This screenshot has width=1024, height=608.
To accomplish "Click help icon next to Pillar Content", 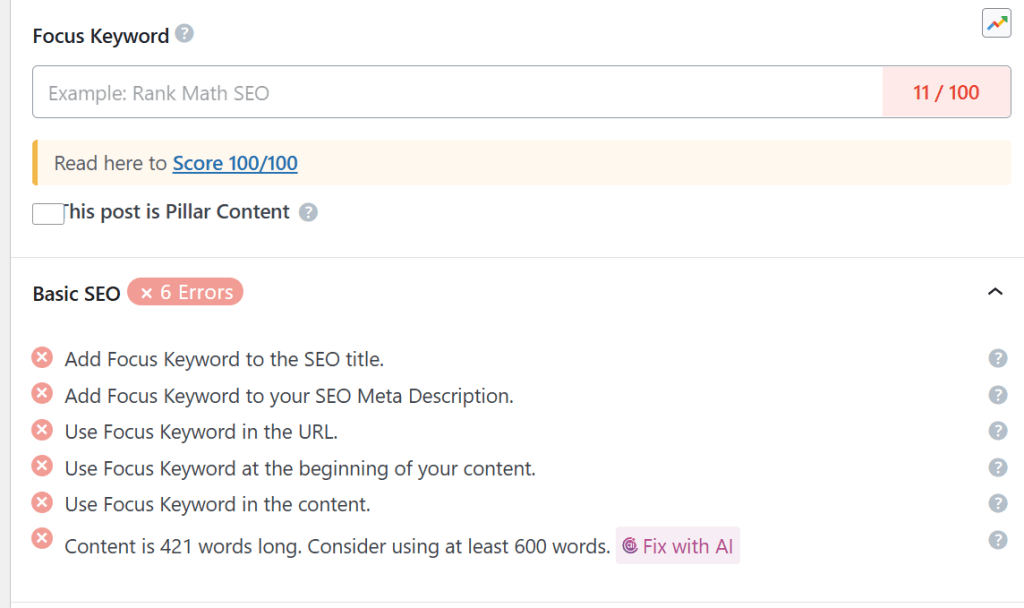I will coord(308,212).
